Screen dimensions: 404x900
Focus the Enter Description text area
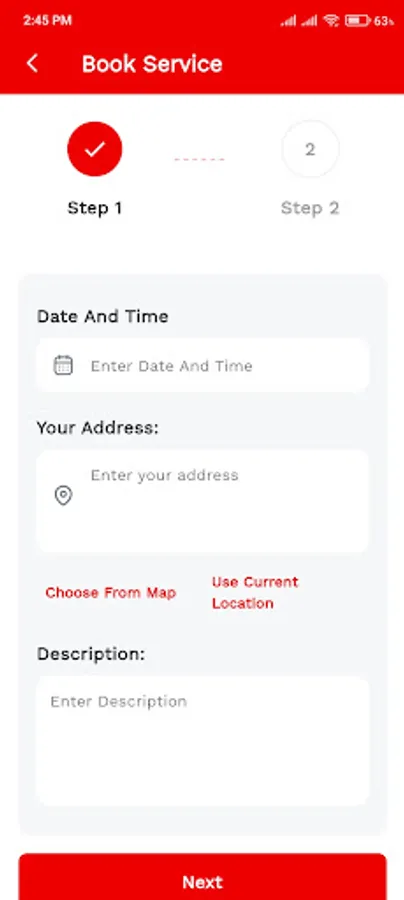click(x=203, y=741)
